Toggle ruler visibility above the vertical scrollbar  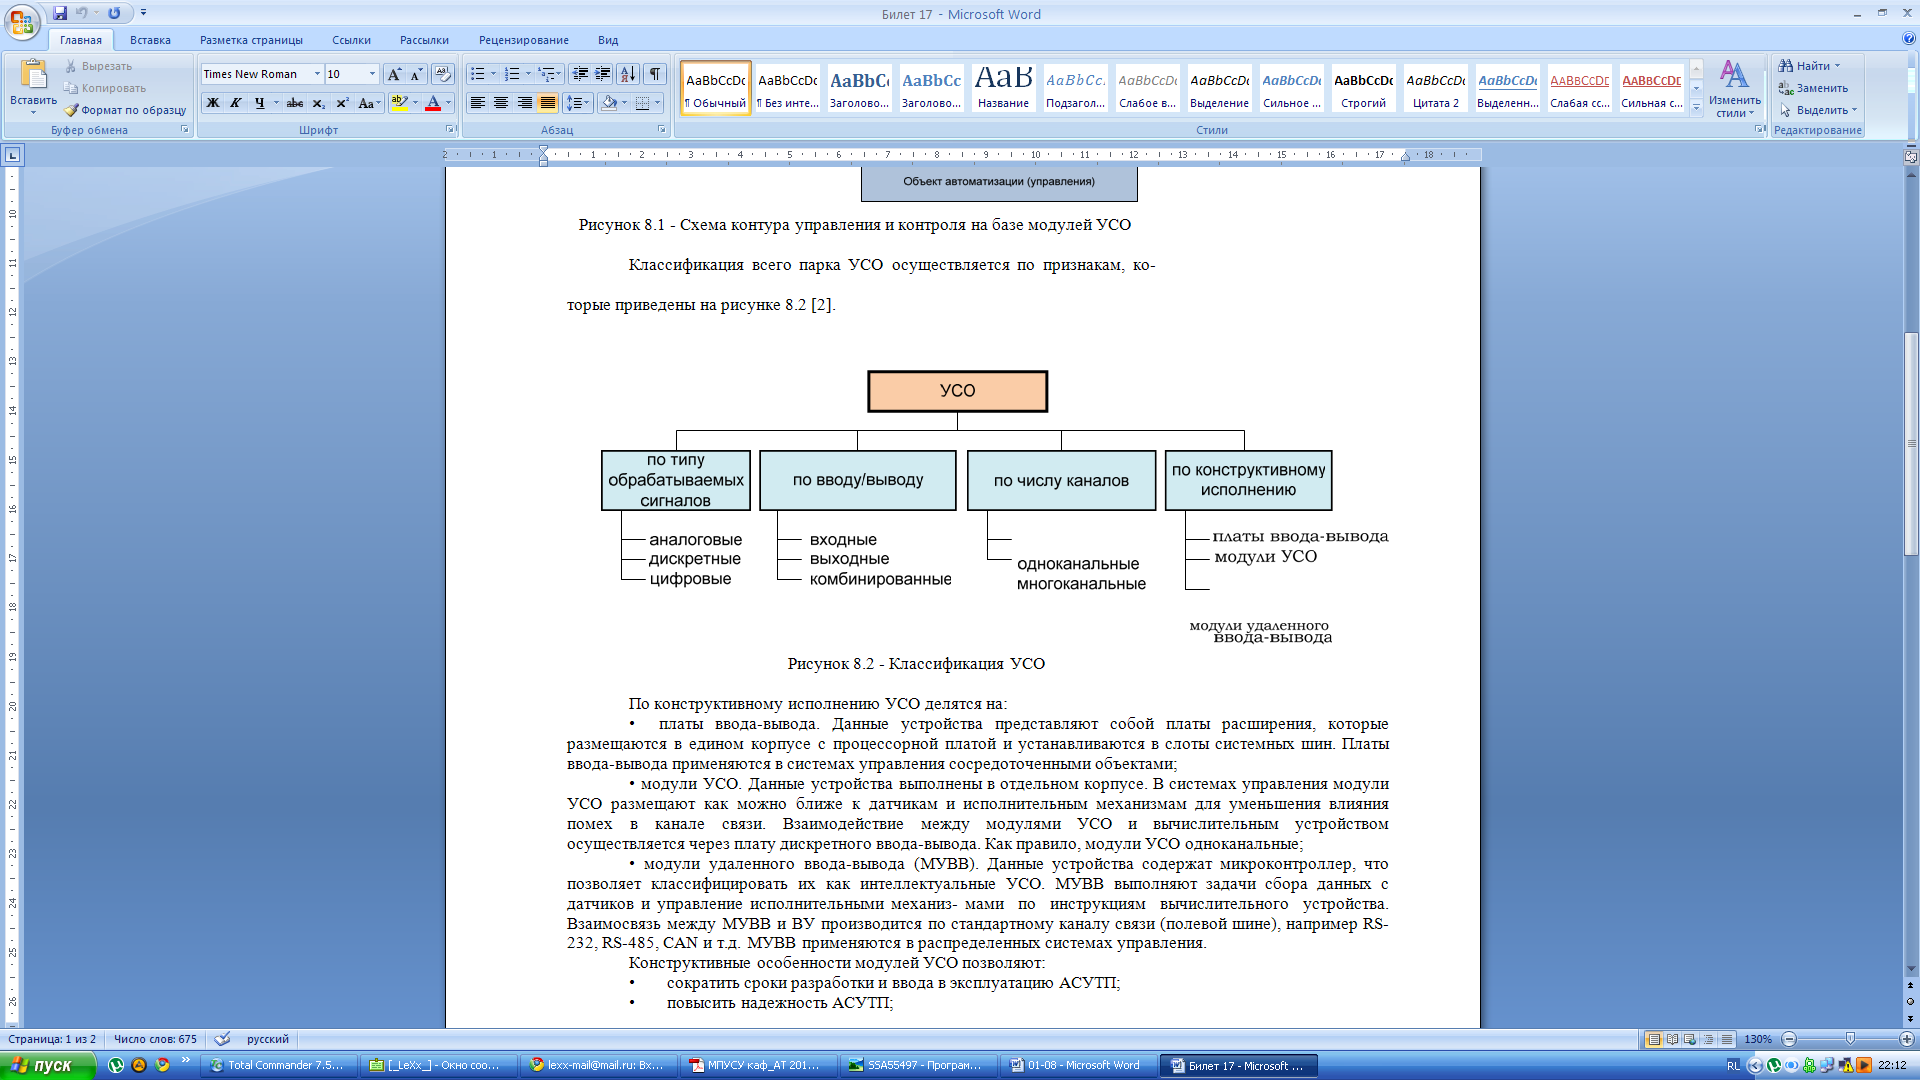pyautogui.click(x=1911, y=156)
